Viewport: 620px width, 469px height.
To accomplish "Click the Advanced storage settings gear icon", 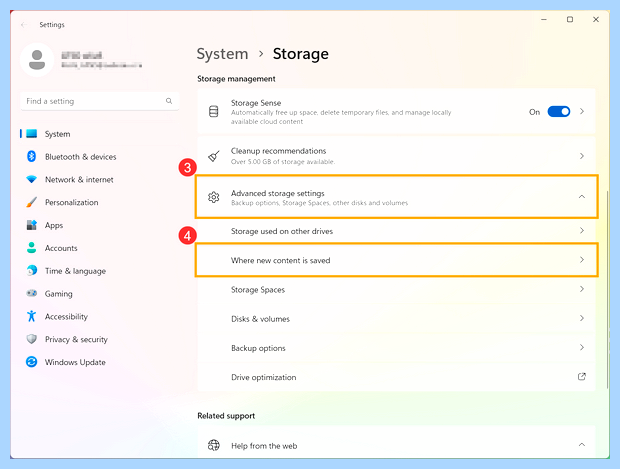I will click(x=214, y=197).
